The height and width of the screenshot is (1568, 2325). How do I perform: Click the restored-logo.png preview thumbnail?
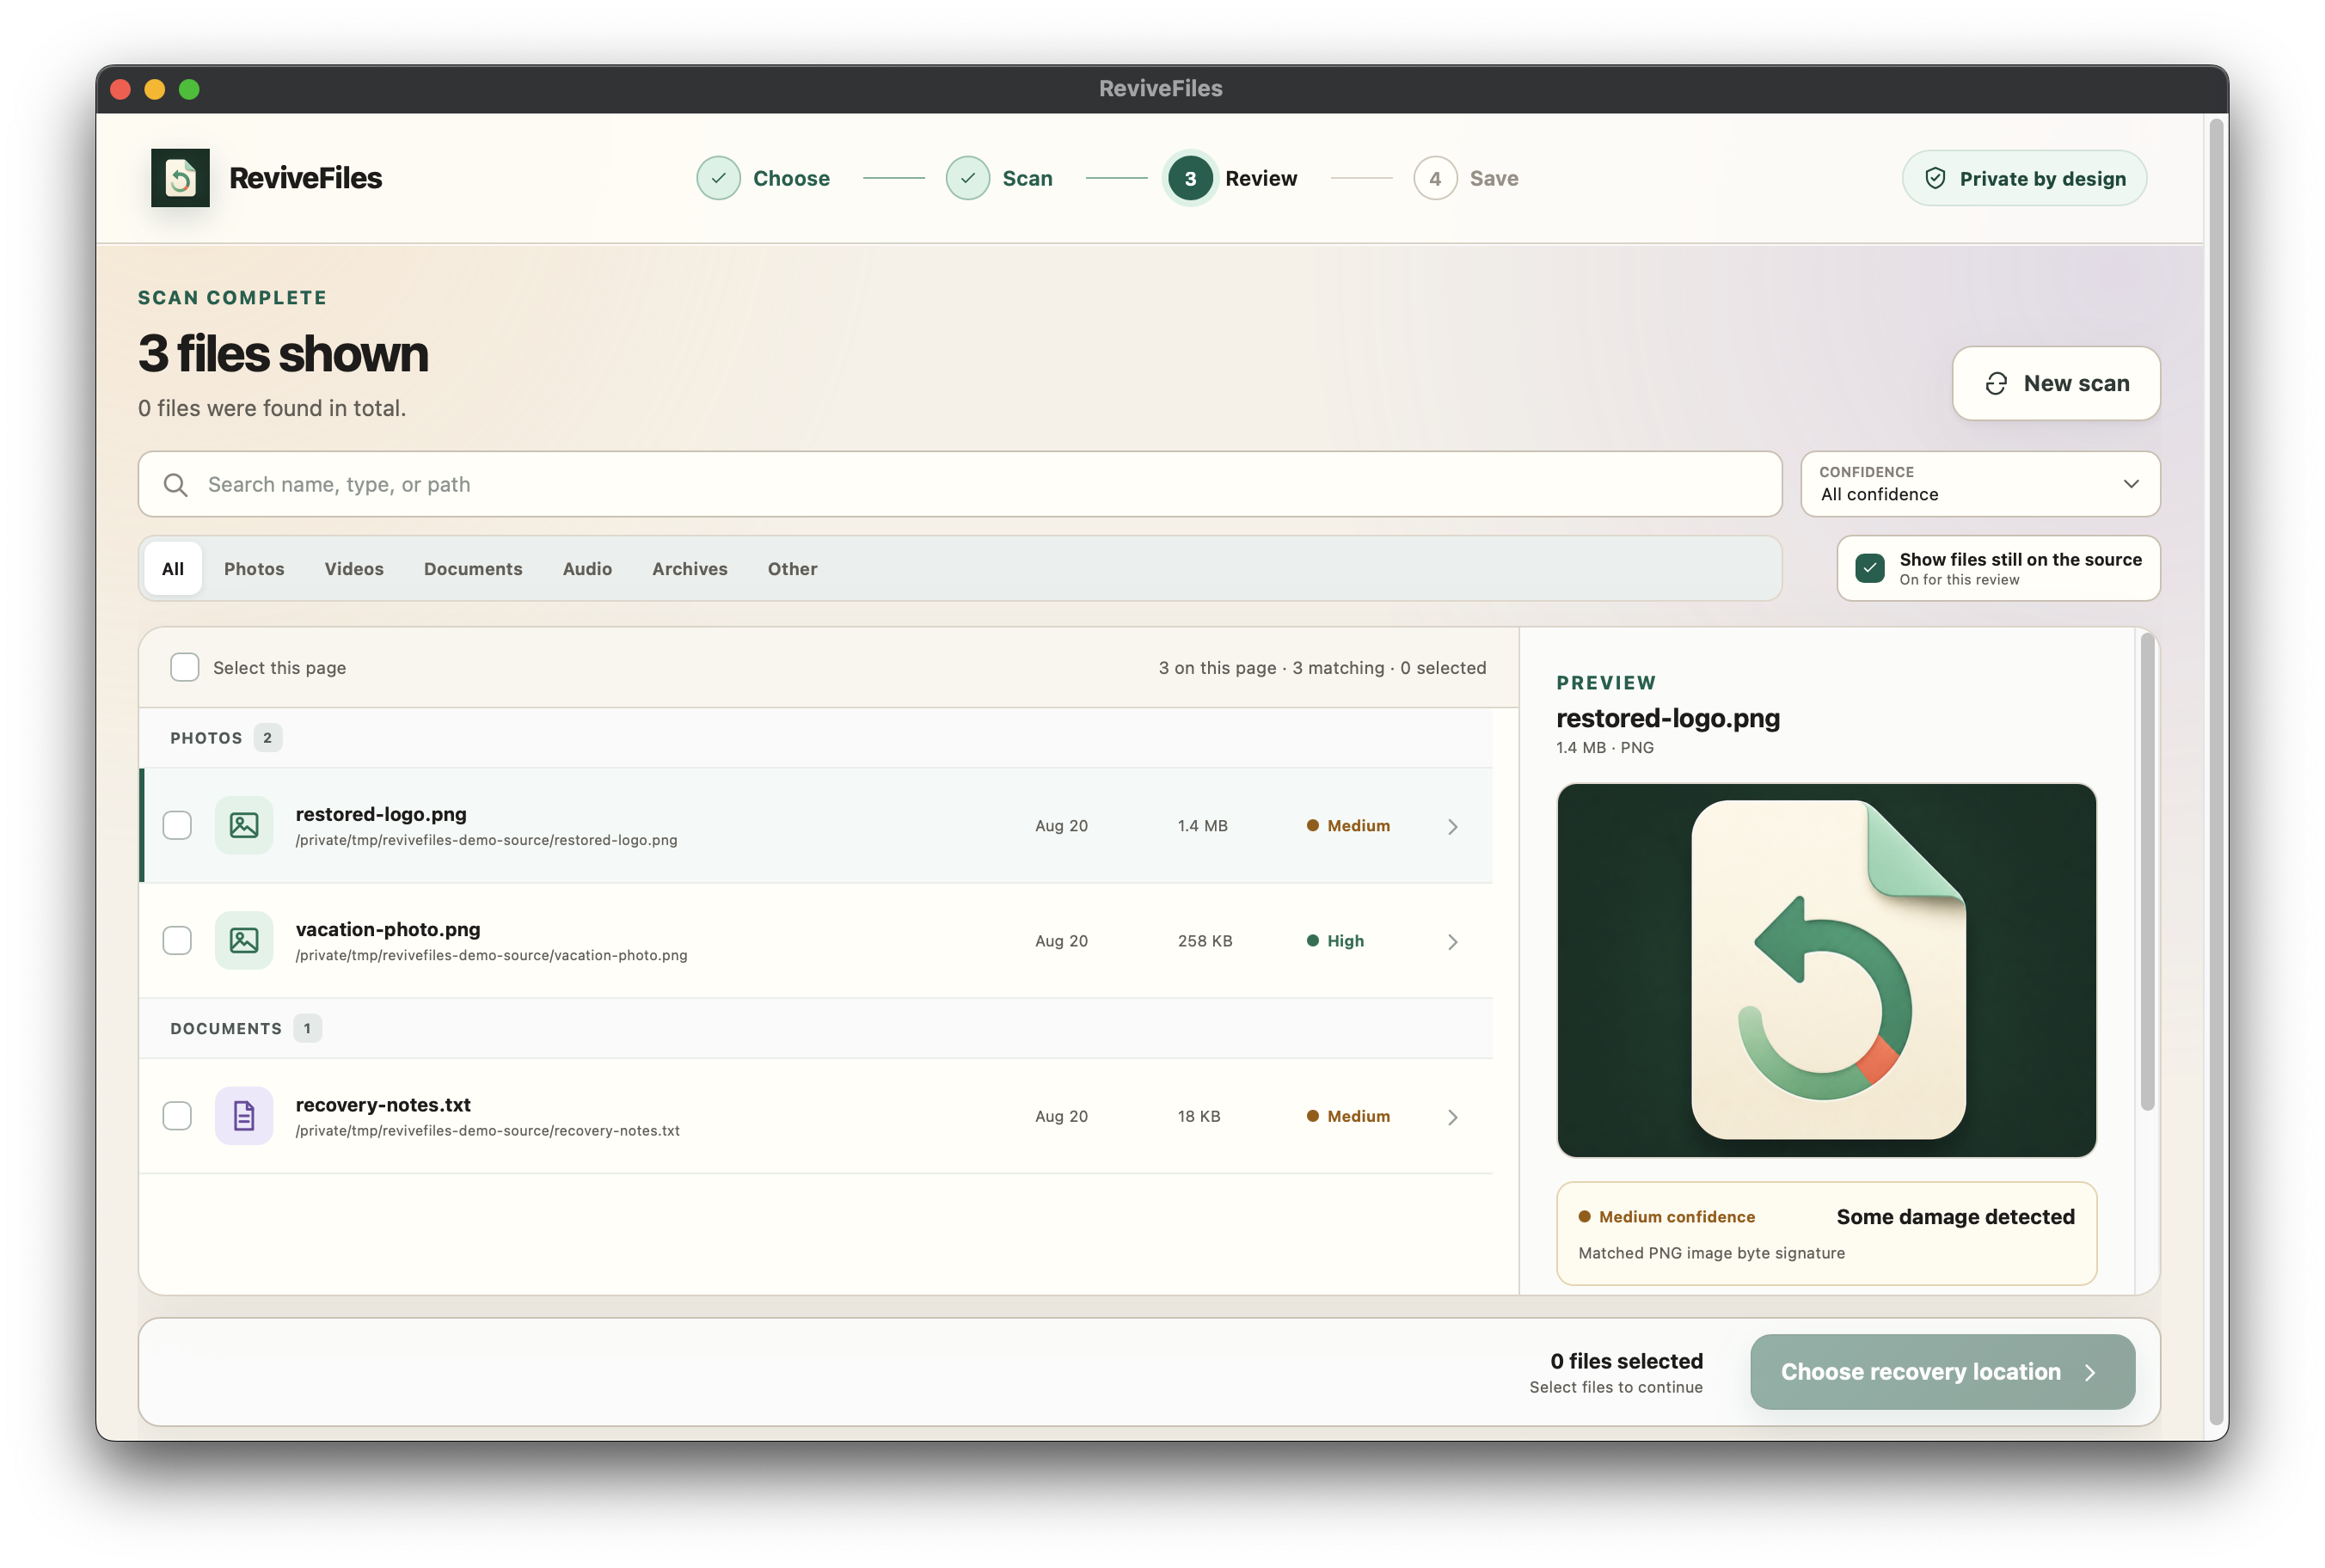pos(1826,969)
